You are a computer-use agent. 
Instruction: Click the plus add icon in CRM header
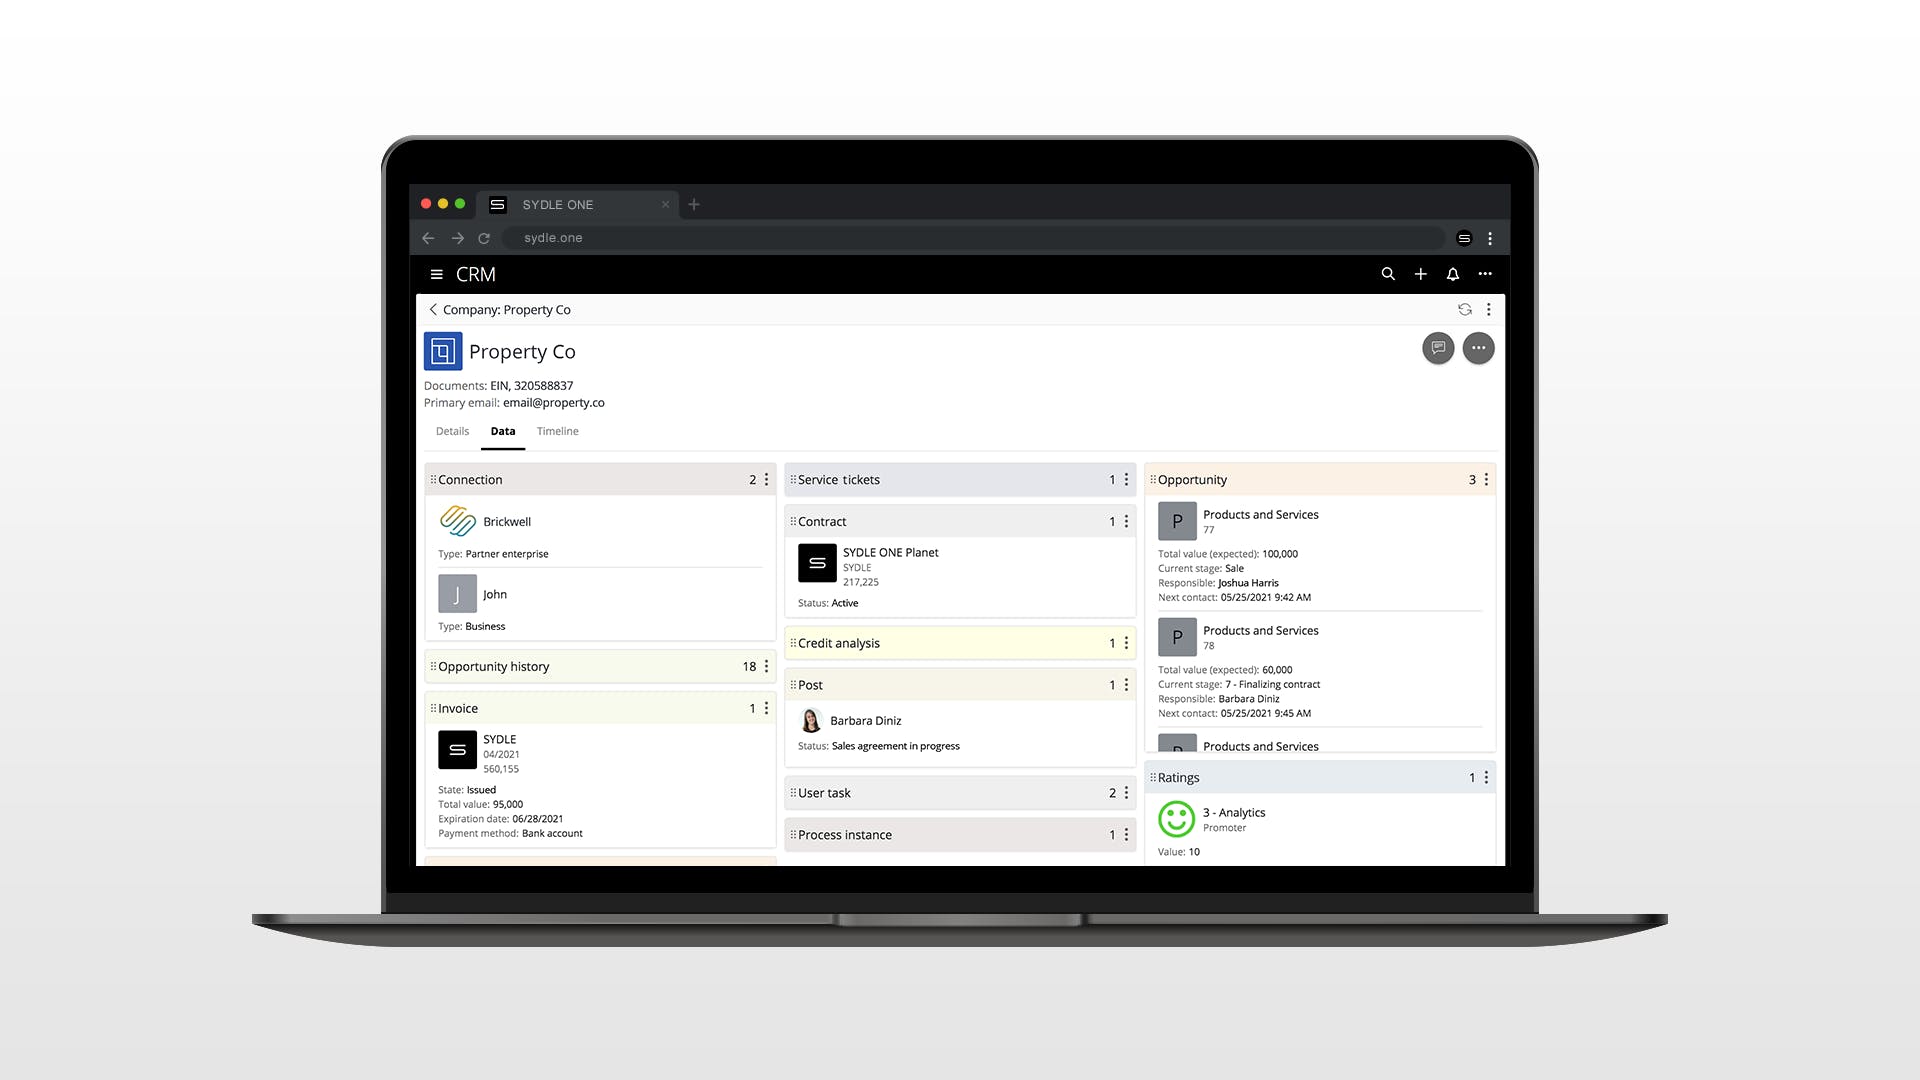pyautogui.click(x=1420, y=274)
